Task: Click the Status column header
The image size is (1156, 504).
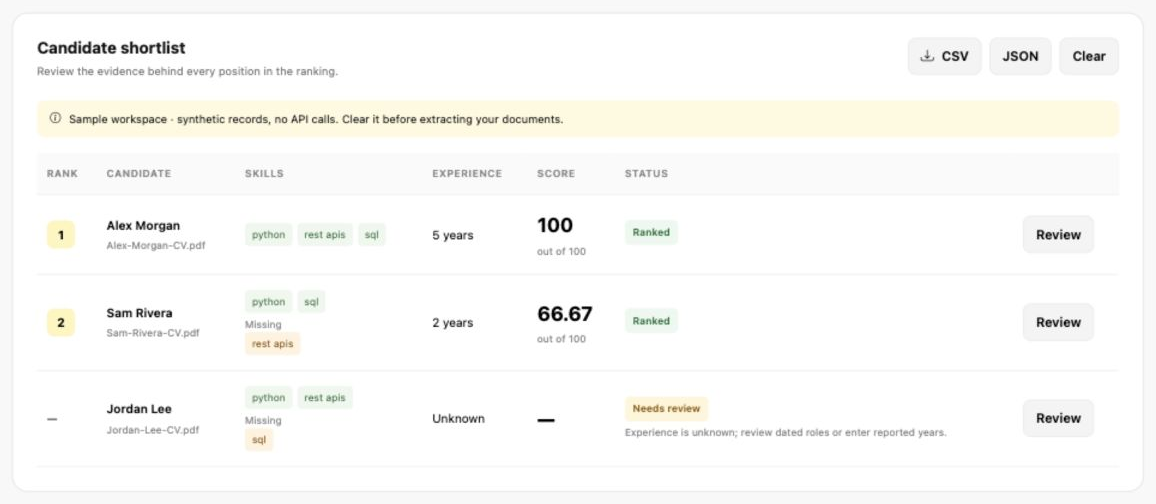Action: pos(647,174)
